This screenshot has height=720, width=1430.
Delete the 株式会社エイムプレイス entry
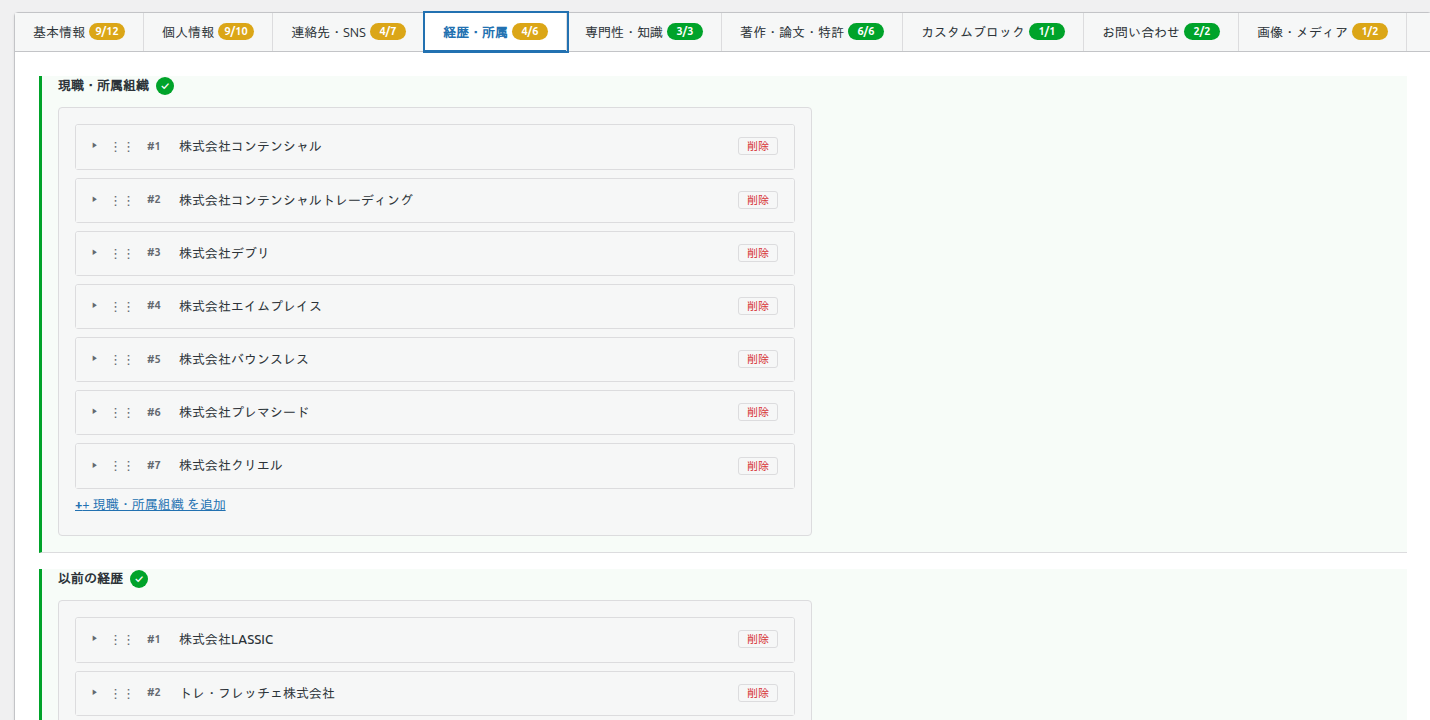(758, 306)
